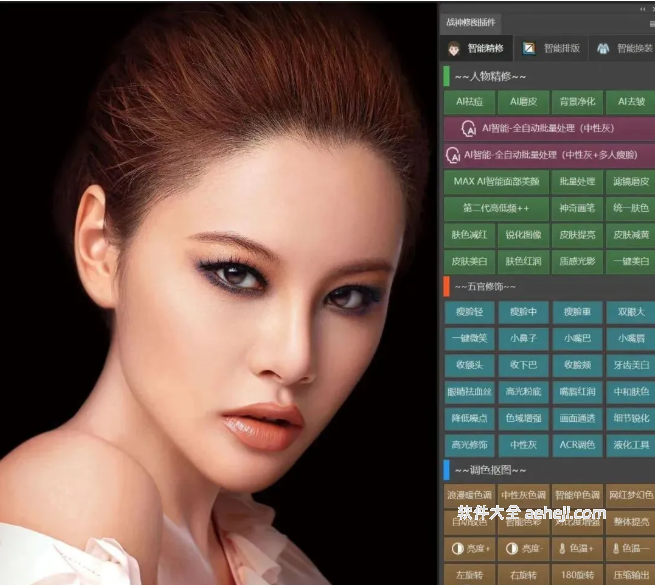Image resolution: width=656 pixels, height=585 pixels.
Task: Click the 亮度- brightness decrease button
Action: tap(523, 549)
